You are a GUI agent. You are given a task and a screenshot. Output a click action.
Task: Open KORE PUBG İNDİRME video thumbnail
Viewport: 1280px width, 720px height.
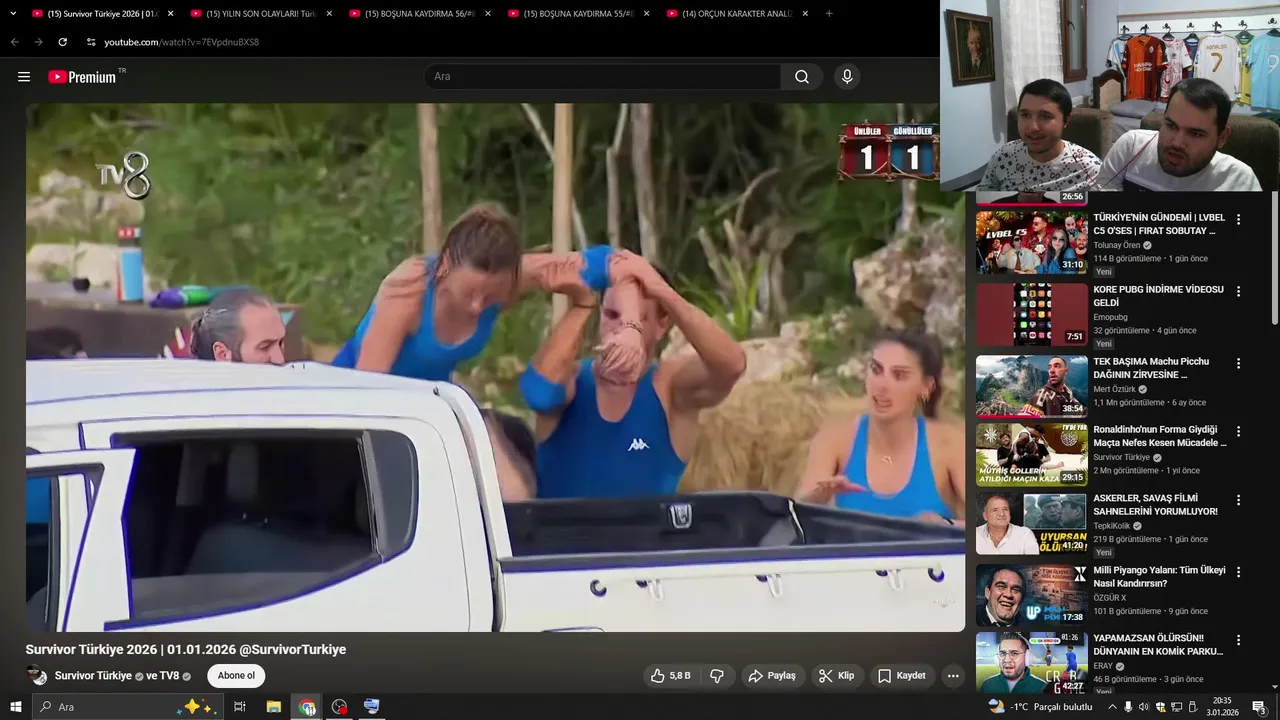coord(1032,314)
